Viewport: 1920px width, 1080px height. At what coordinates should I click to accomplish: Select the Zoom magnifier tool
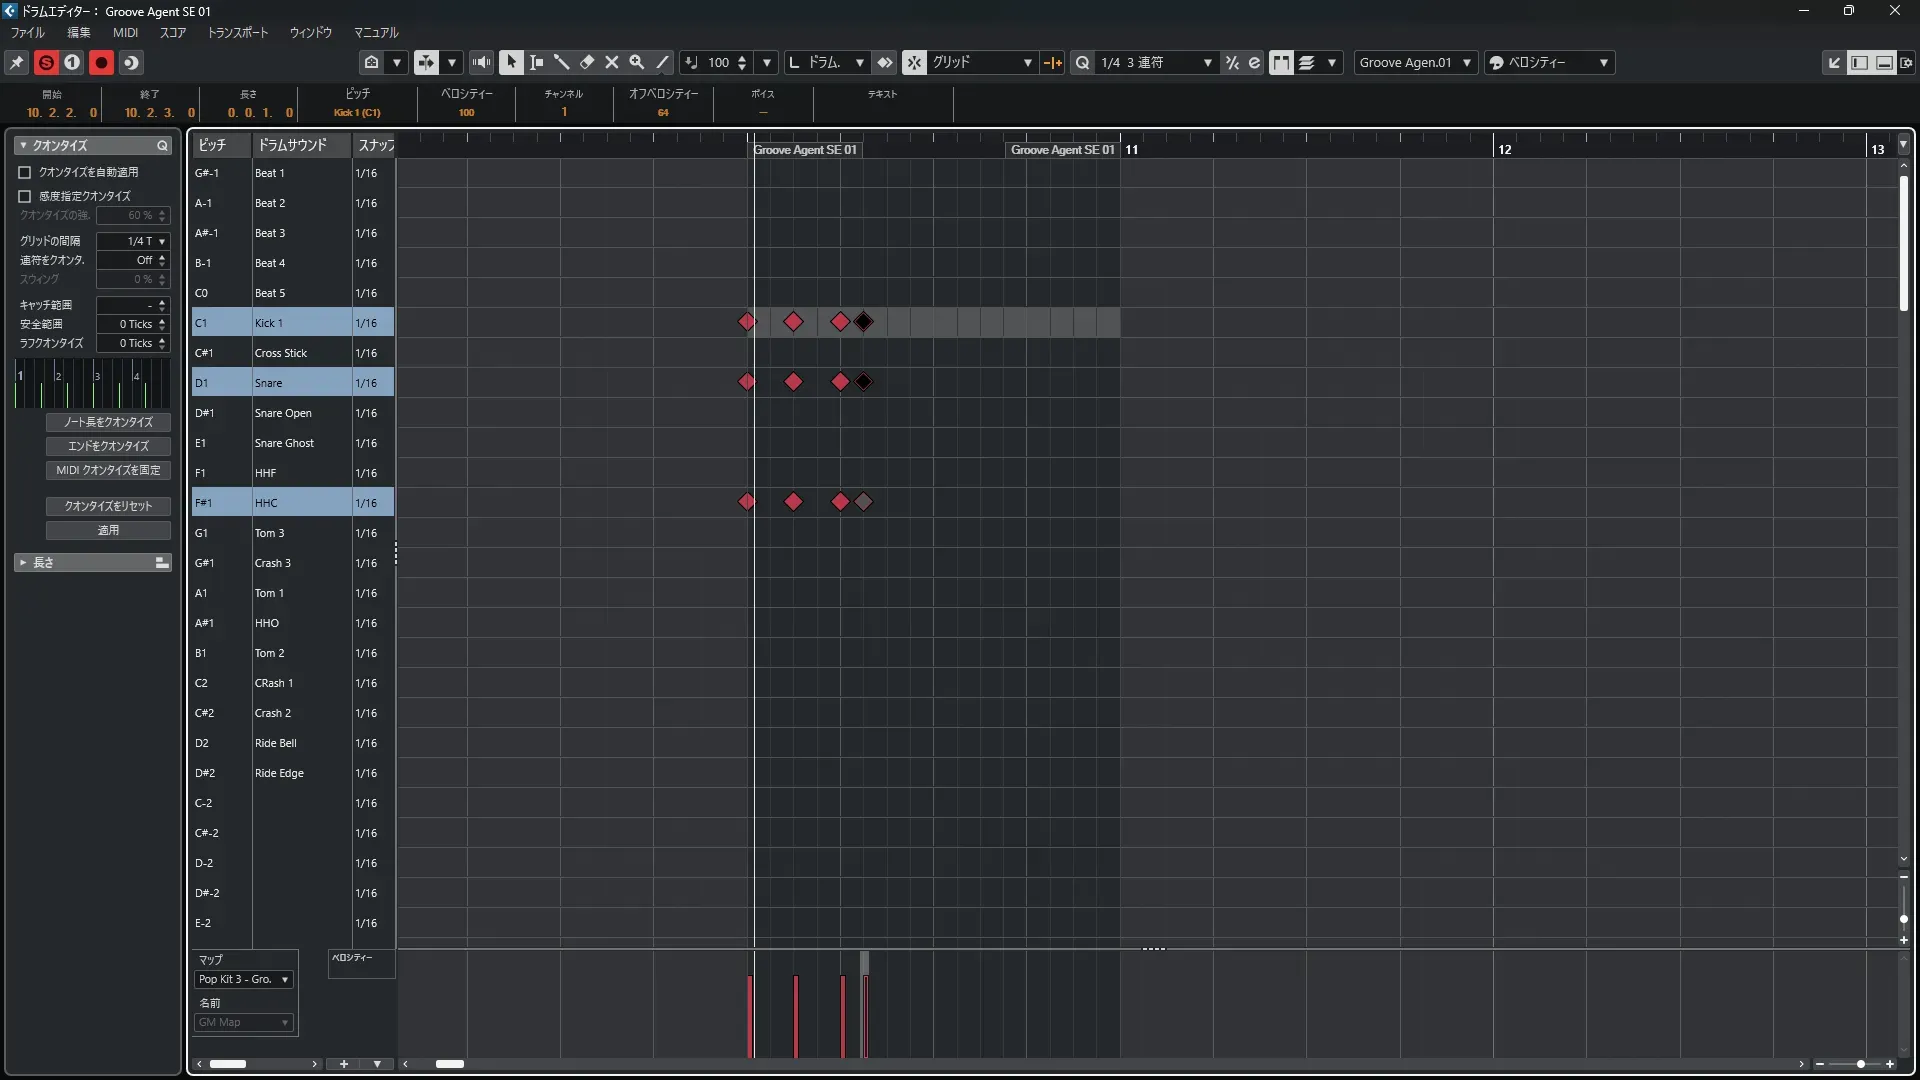coord(637,62)
